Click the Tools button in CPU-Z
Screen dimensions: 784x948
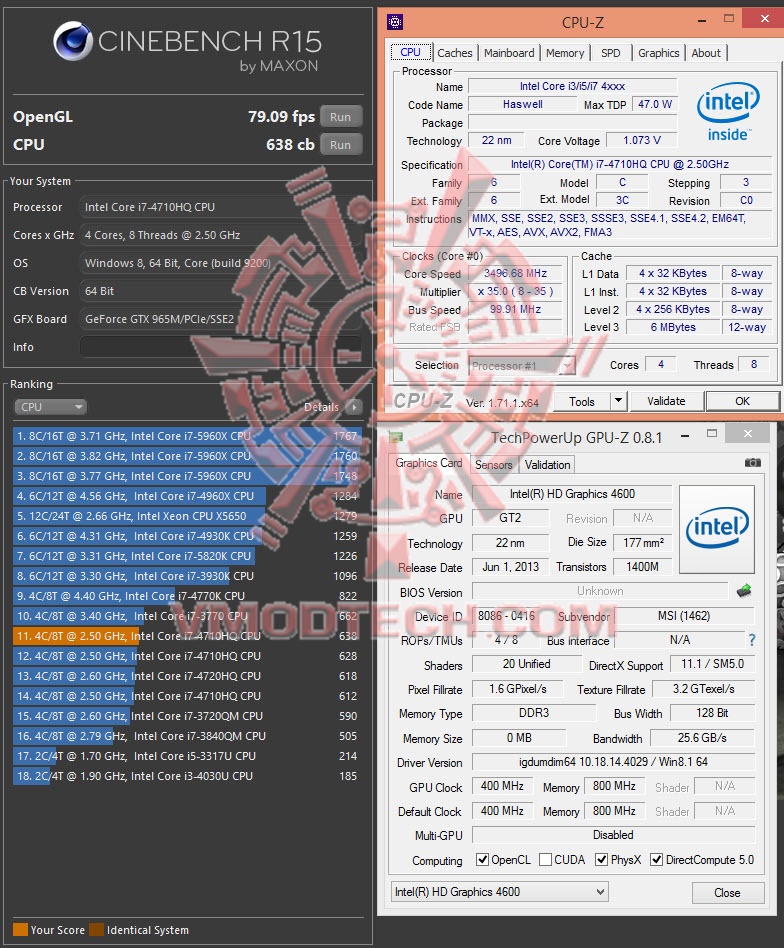[x=582, y=401]
